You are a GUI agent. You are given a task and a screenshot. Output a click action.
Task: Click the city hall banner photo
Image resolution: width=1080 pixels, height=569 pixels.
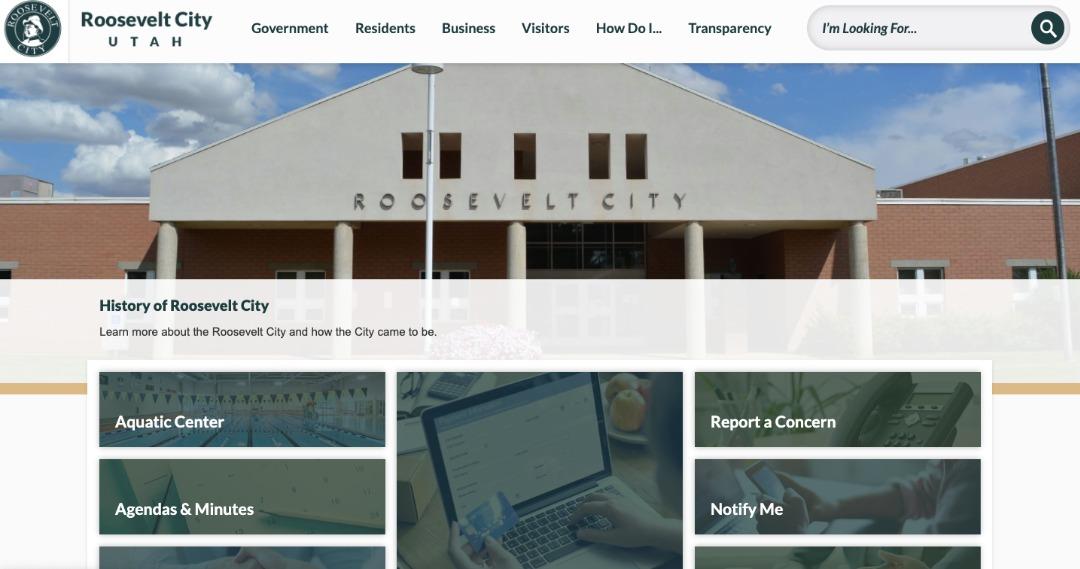(540, 171)
